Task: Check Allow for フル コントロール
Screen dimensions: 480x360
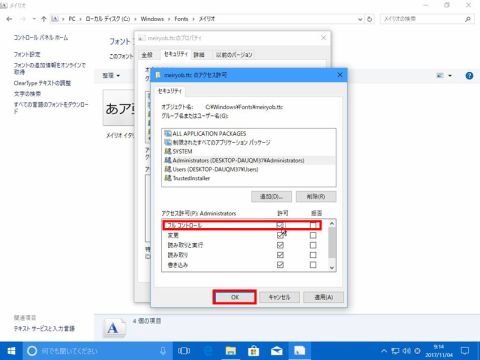Action: [280, 225]
